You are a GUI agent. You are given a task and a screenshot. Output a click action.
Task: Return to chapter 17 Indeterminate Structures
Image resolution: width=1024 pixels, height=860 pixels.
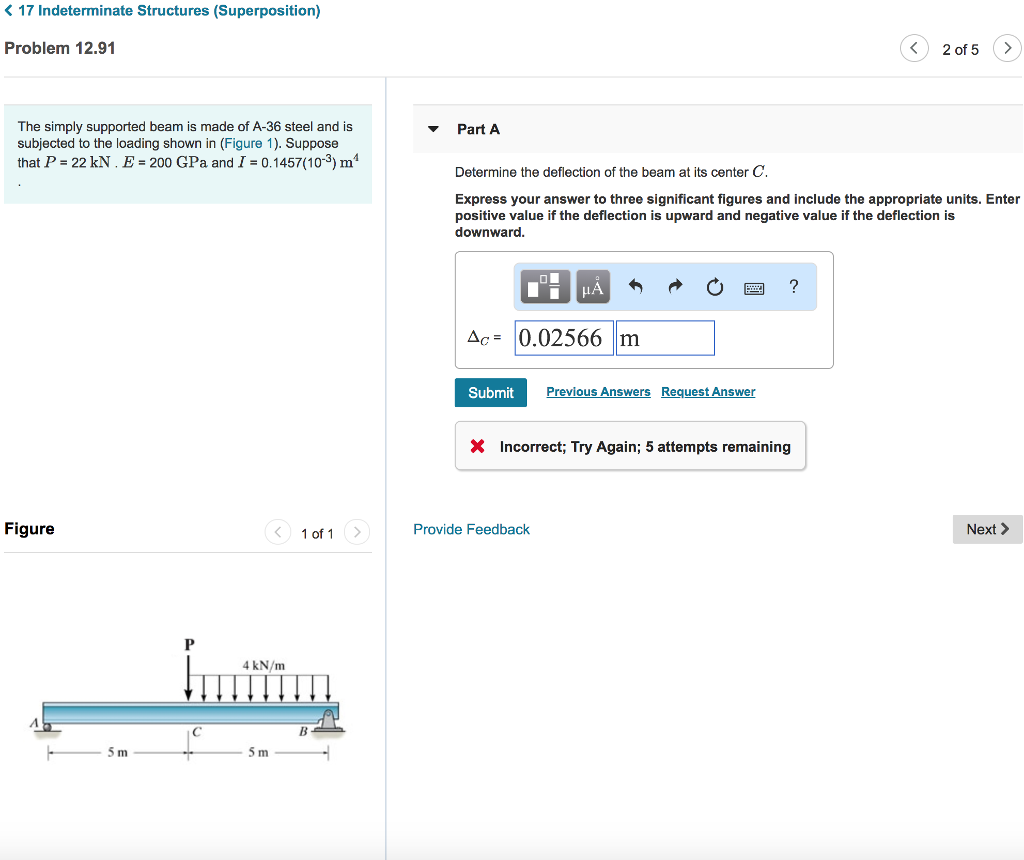[x=162, y=10]
